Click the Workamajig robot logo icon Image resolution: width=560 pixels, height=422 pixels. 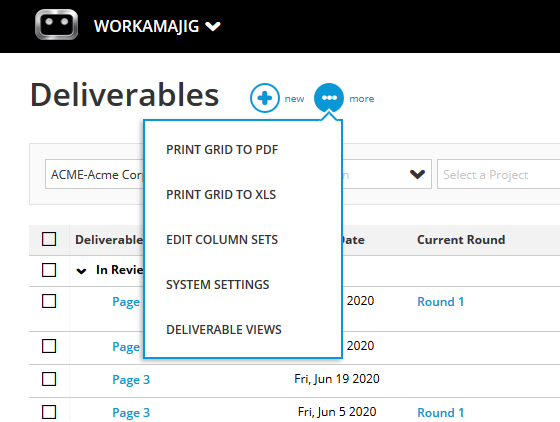click(x=56, y=25)
